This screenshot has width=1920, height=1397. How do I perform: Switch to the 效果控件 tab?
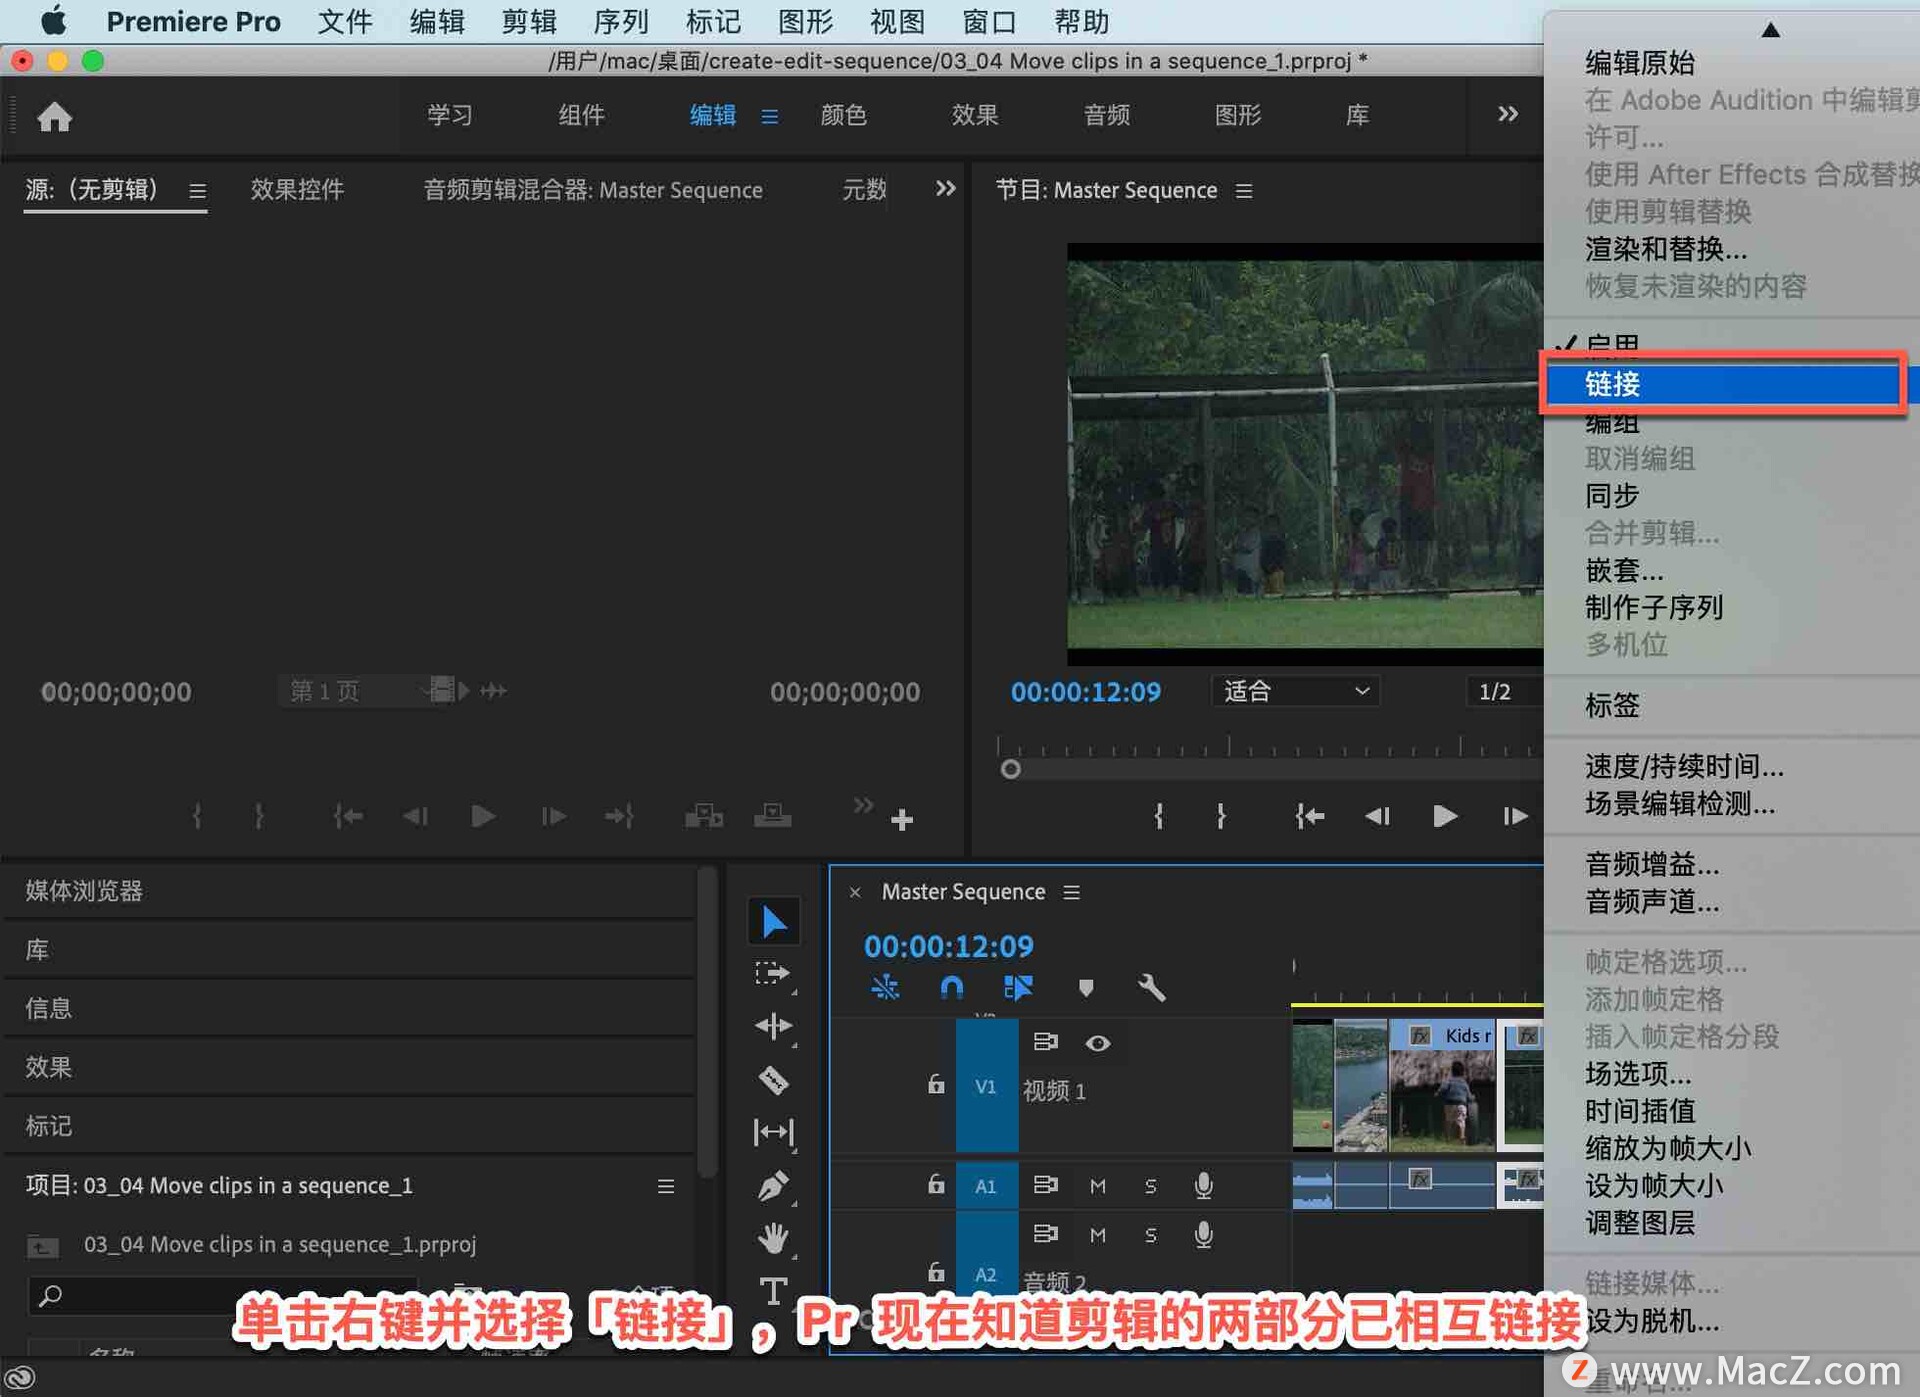point(297,189)
